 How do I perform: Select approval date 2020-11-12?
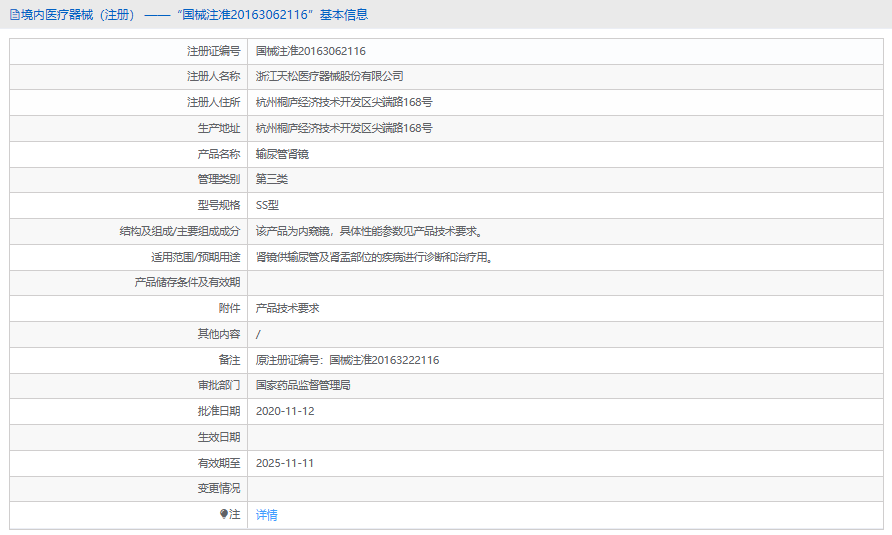(285, 411)
